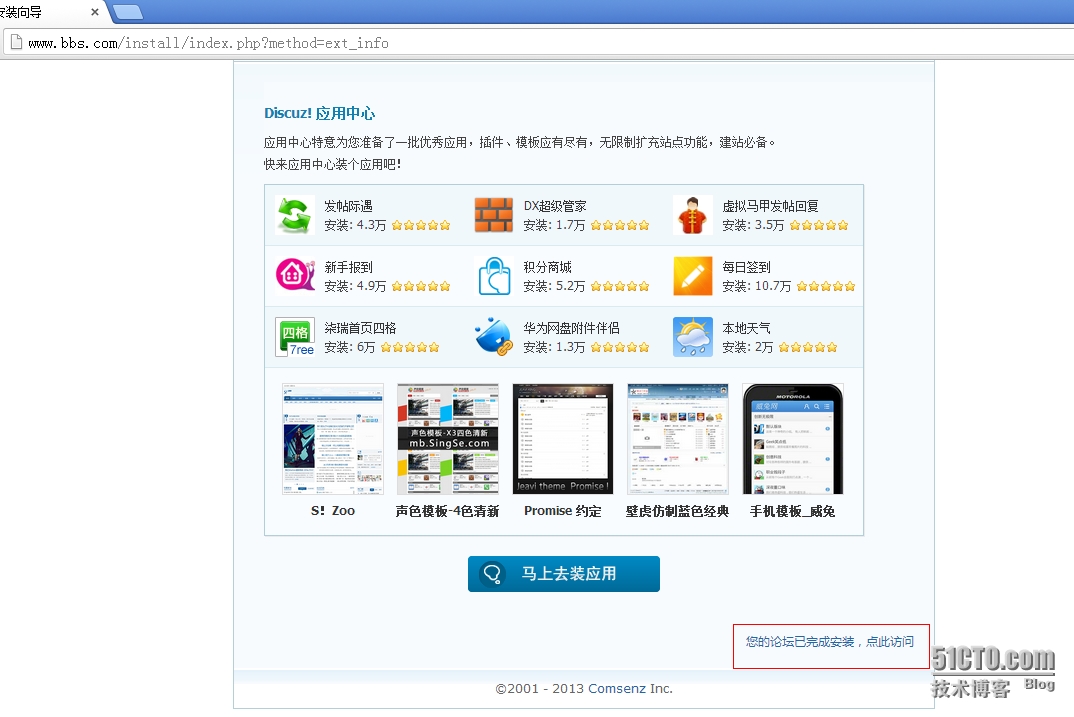
Task: Click the 华为网盘附件伴侣 blue icon
Action: (x=494, y=337)
